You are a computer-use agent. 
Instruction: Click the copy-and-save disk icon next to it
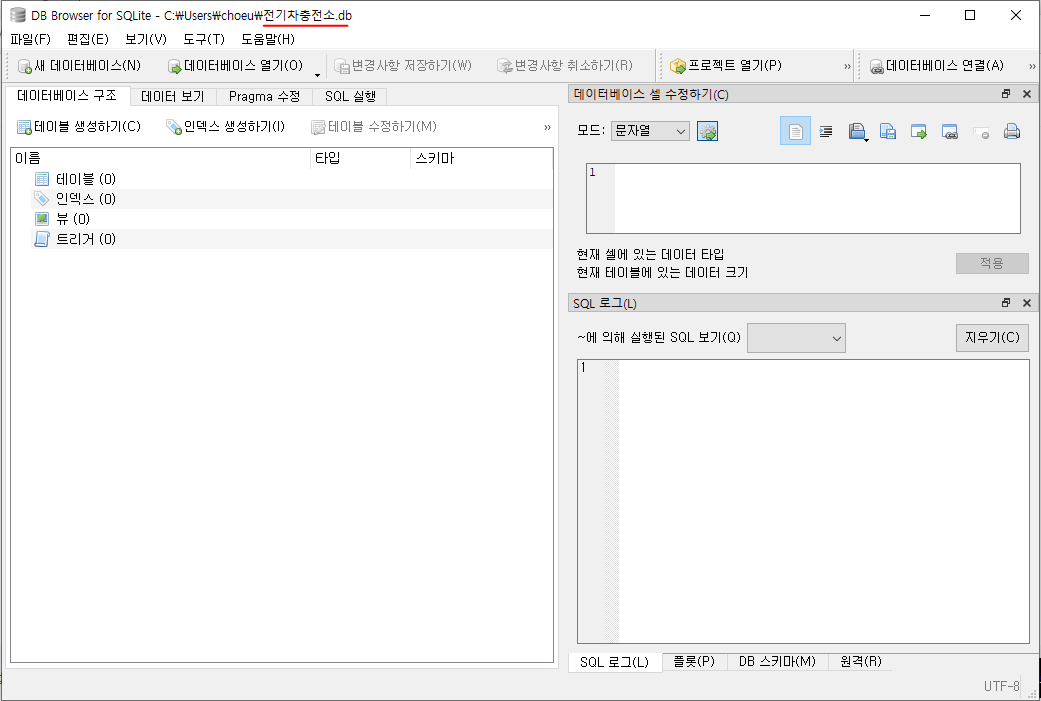click(888, 131)
